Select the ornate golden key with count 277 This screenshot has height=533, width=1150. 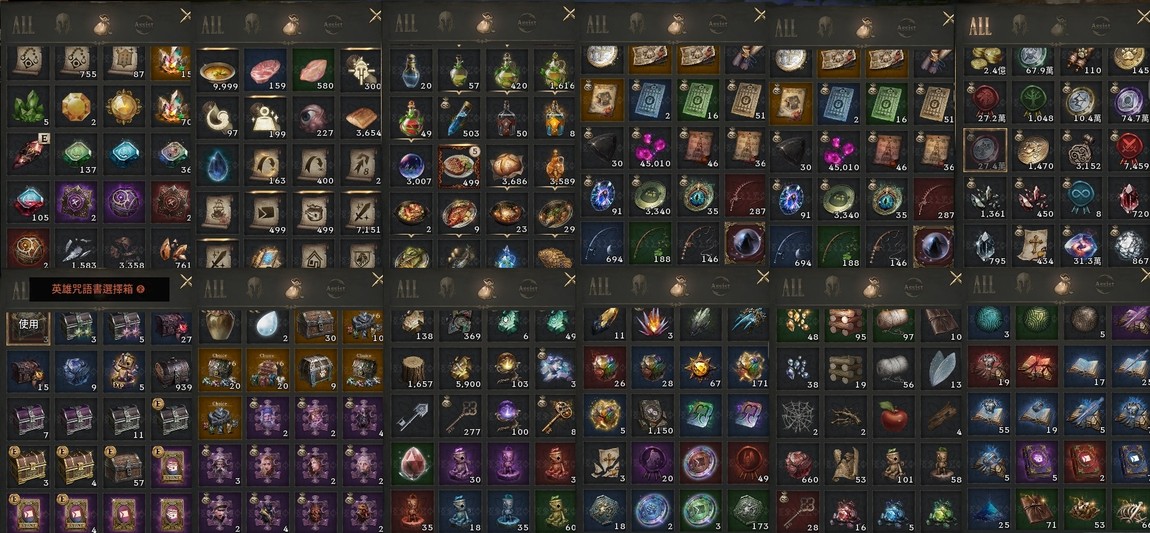tap(459, 418)
